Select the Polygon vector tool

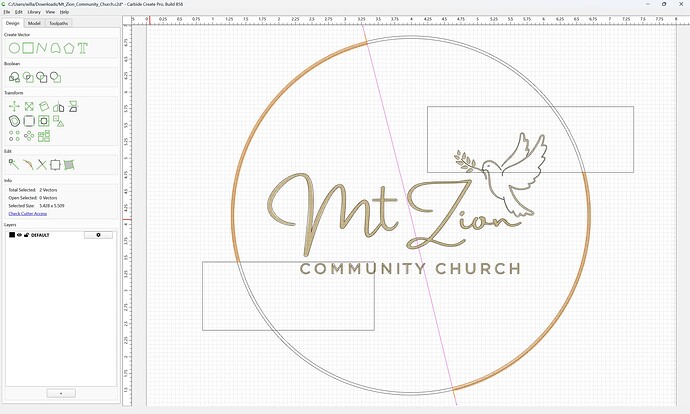(69, 48)
